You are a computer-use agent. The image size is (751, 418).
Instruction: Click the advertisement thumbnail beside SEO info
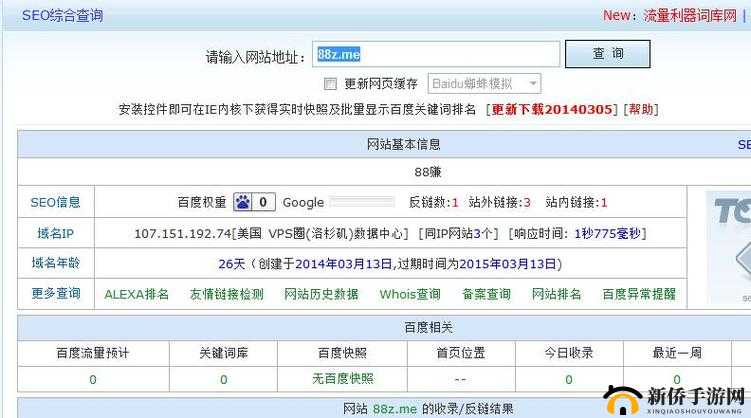[x=728, y=247]
